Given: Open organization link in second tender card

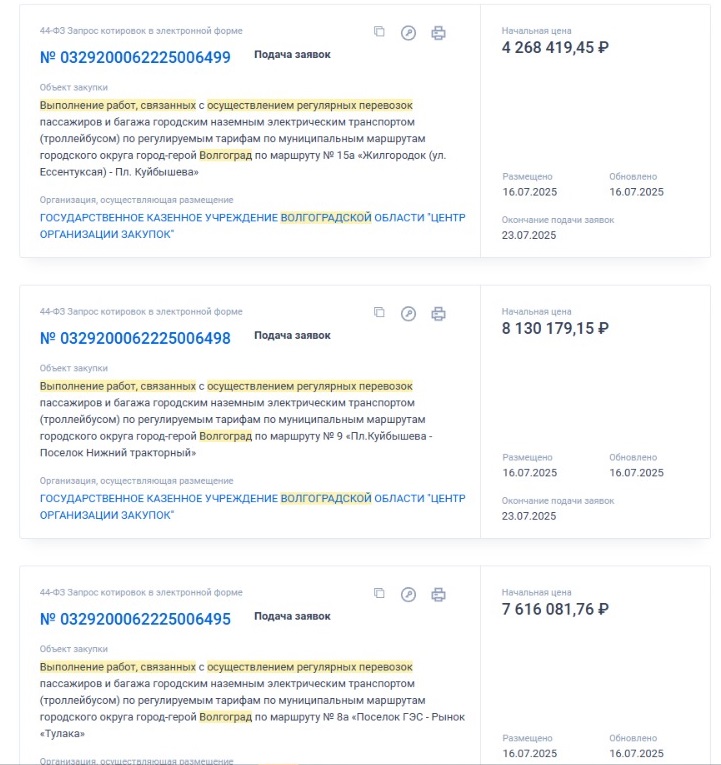Looking at the screenshot, I should coord(253,506).
